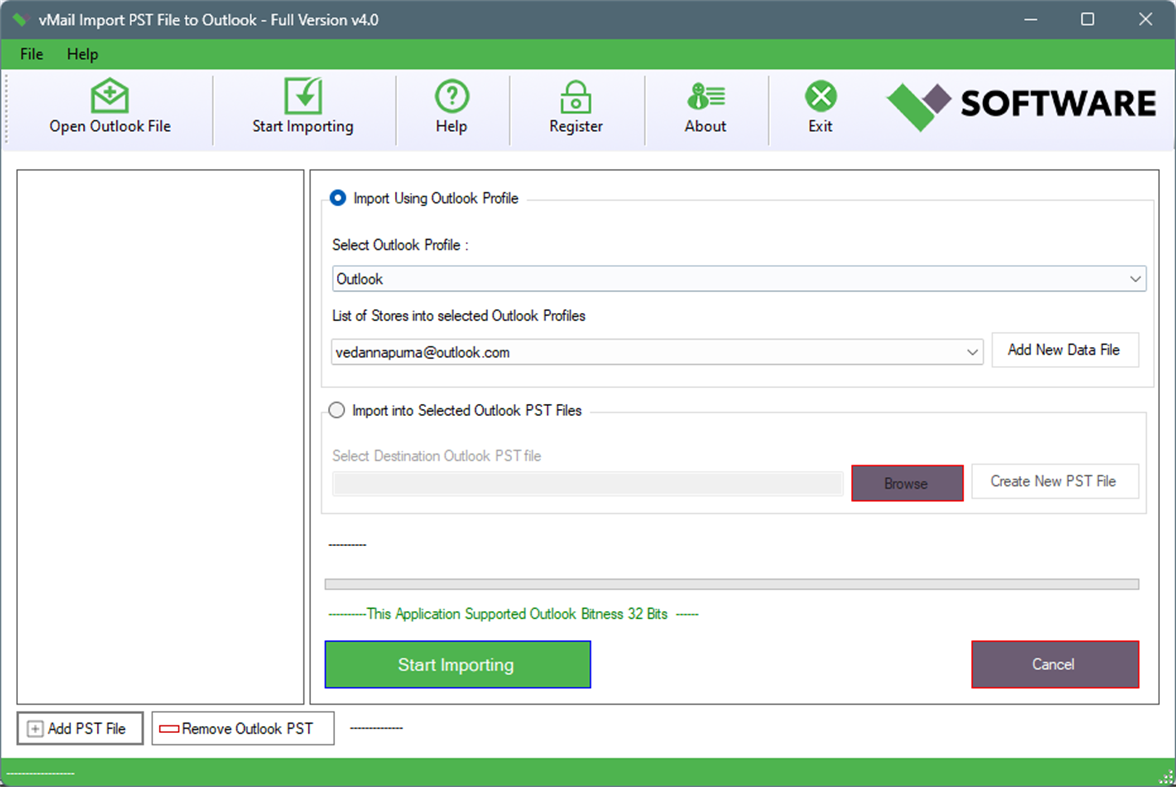Open the List of Stores dropdown
1176x787 pixels.
[x=970, y=351]
